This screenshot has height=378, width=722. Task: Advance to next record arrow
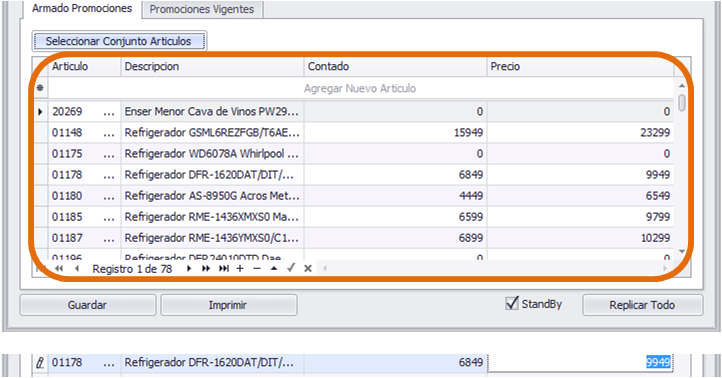point(189,268)
